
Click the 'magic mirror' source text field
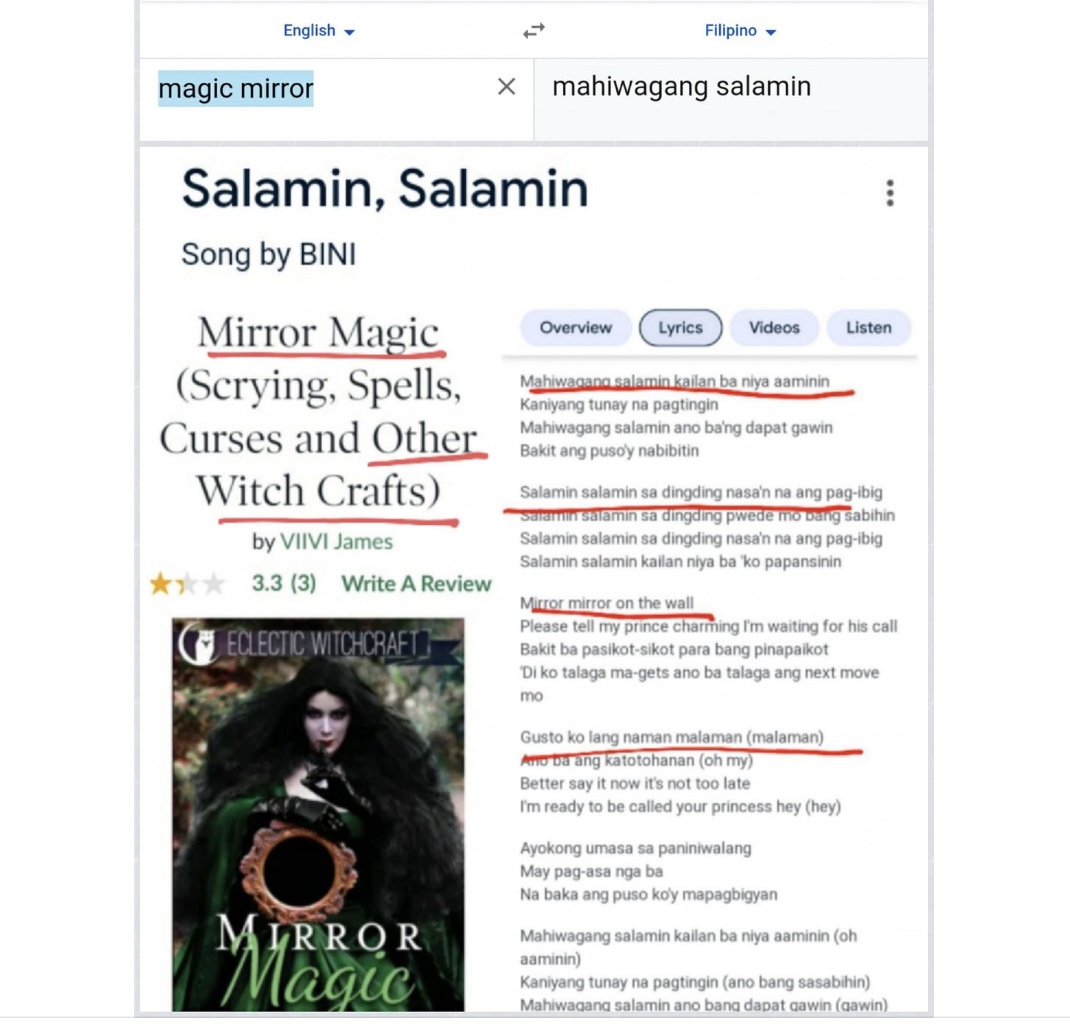pyautogui.click(x=336, y=100)
